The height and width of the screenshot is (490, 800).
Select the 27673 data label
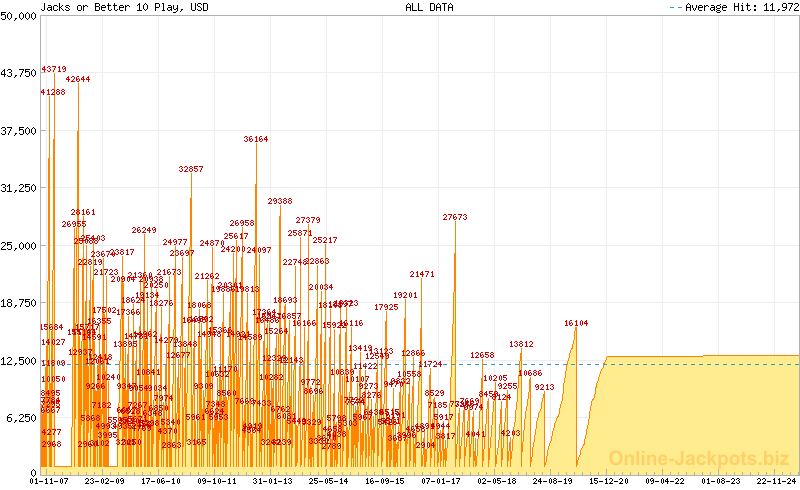point(455,217)
